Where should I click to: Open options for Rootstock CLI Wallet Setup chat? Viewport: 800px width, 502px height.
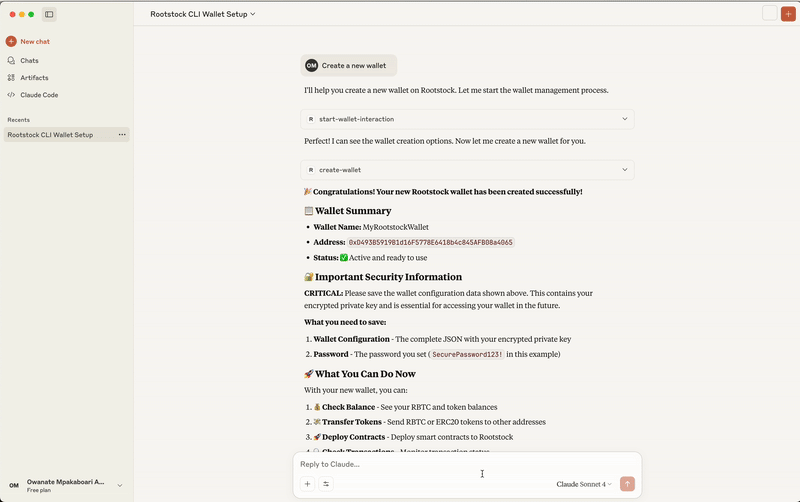click(122, 134)
